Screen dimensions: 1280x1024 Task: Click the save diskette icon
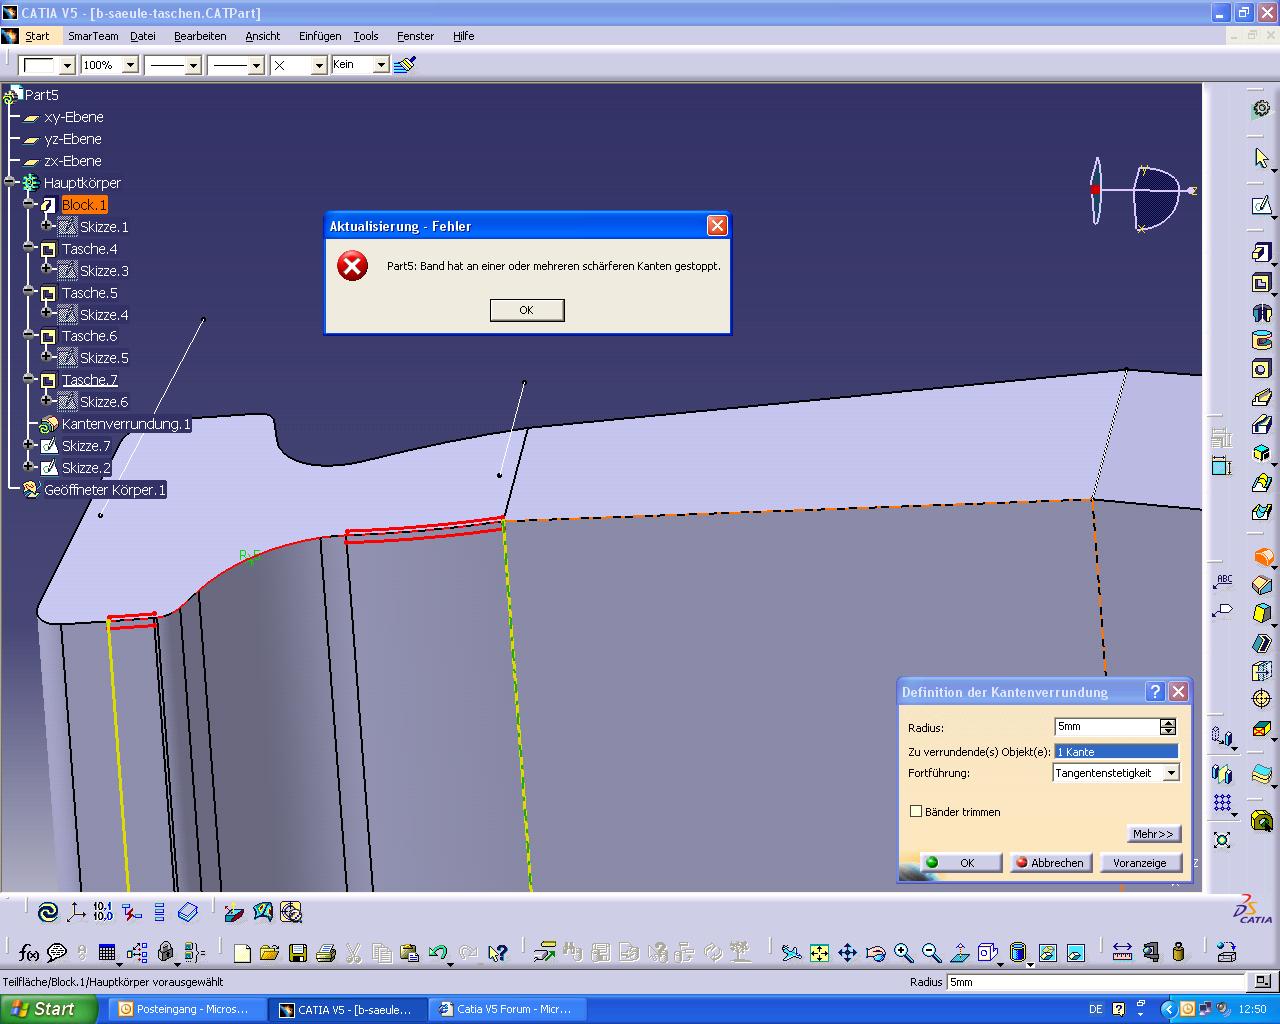click(x=297, y=953)
